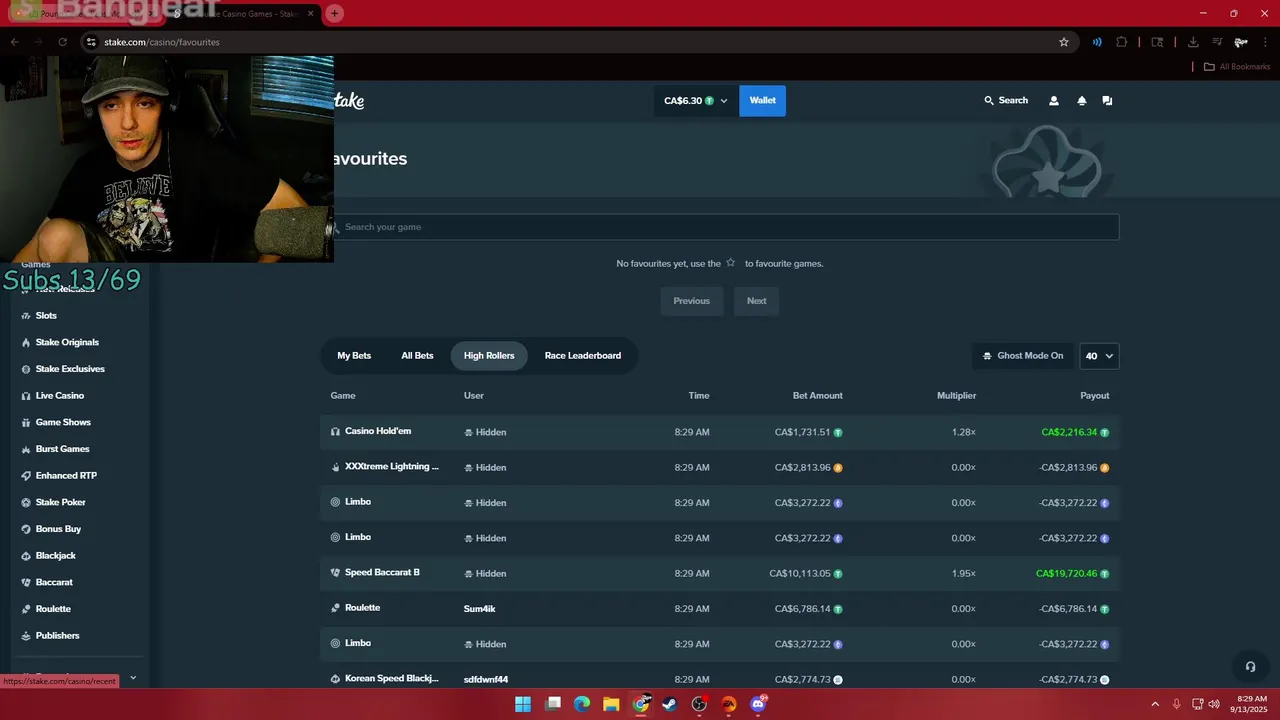This screenshot has width=1280, height=720.
Task: Click the Enhanced RTP sidebar icon
Action: (26, 476)
